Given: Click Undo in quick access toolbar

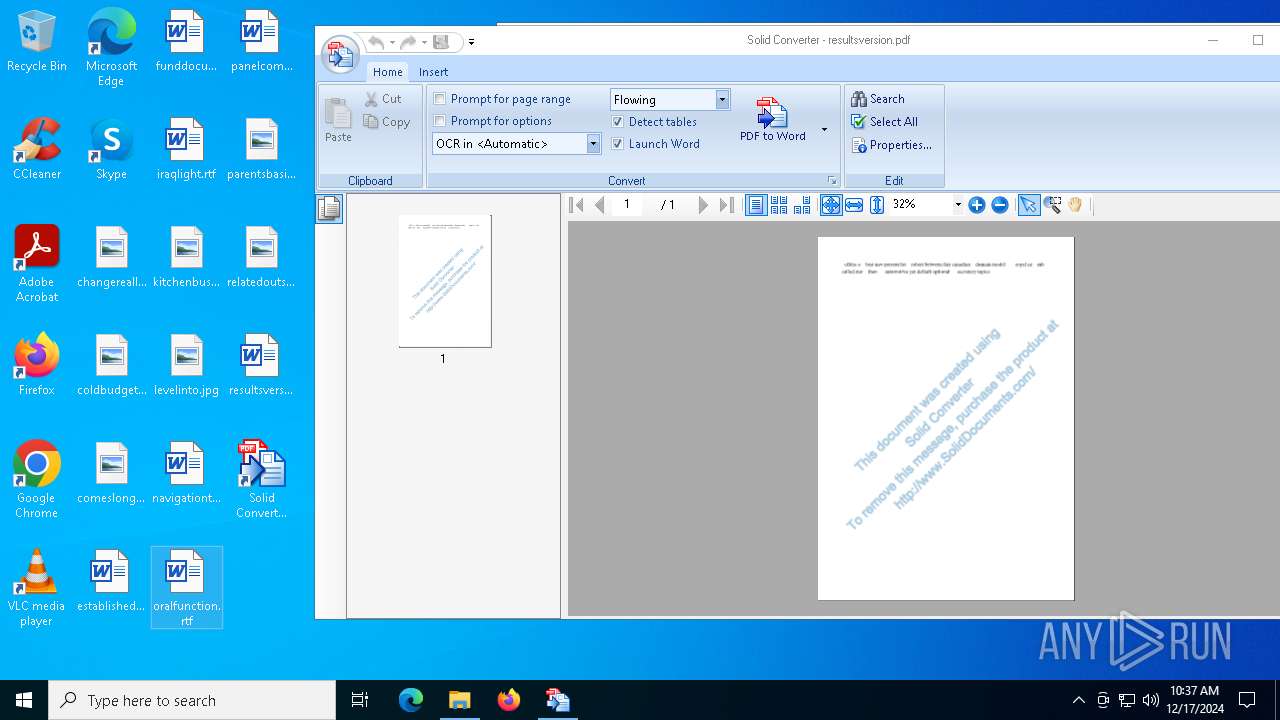Looking at the screenshot, I should coord(376,42).
